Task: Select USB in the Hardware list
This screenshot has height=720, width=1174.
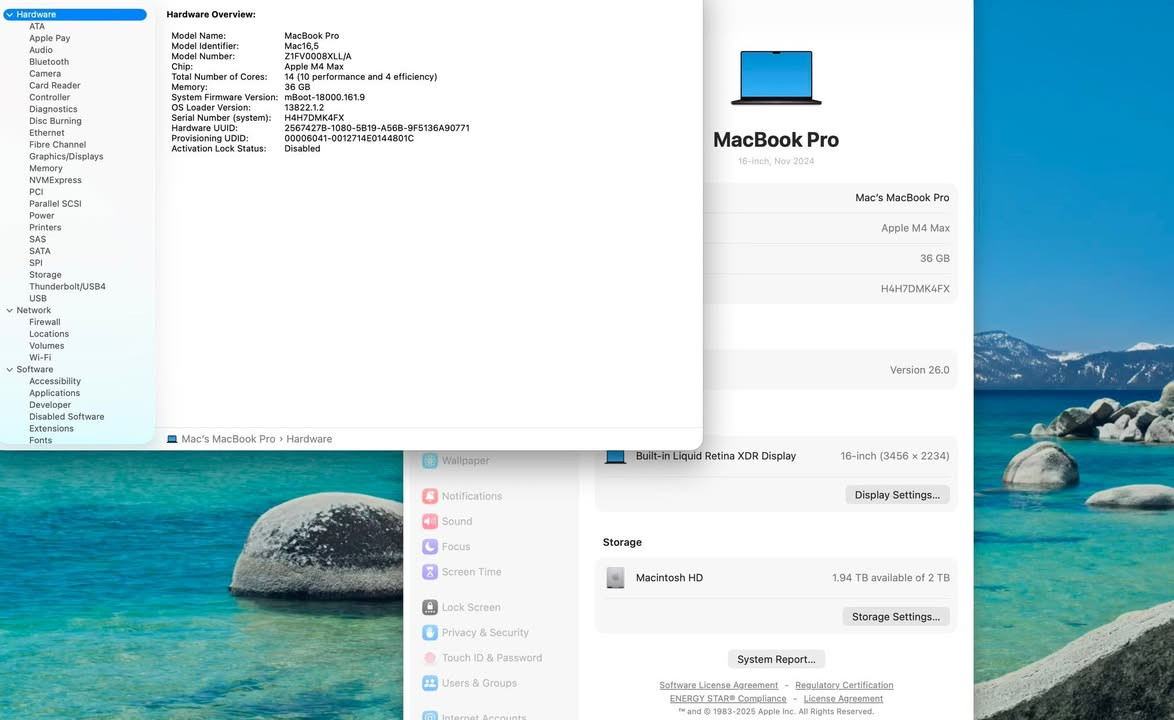Action: (x=37, y=298)
